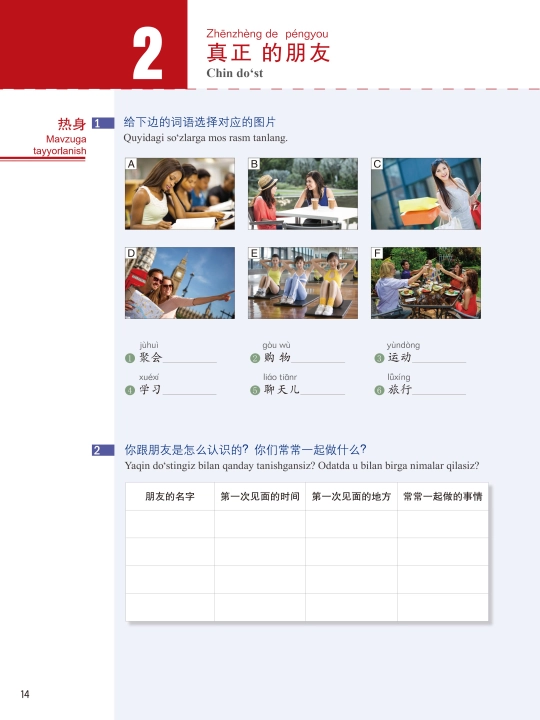Viewport: 540px width, 720px height.
Task: Click 'Quyidagi so'zlarga mos rasm tanlang.'
Action: (x=205, y=138)
